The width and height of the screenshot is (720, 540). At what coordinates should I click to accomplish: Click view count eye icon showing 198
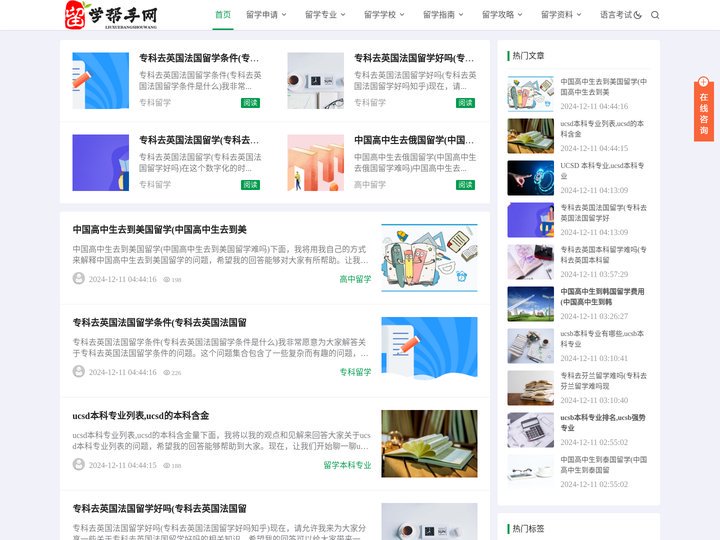(x=167, y=279)
